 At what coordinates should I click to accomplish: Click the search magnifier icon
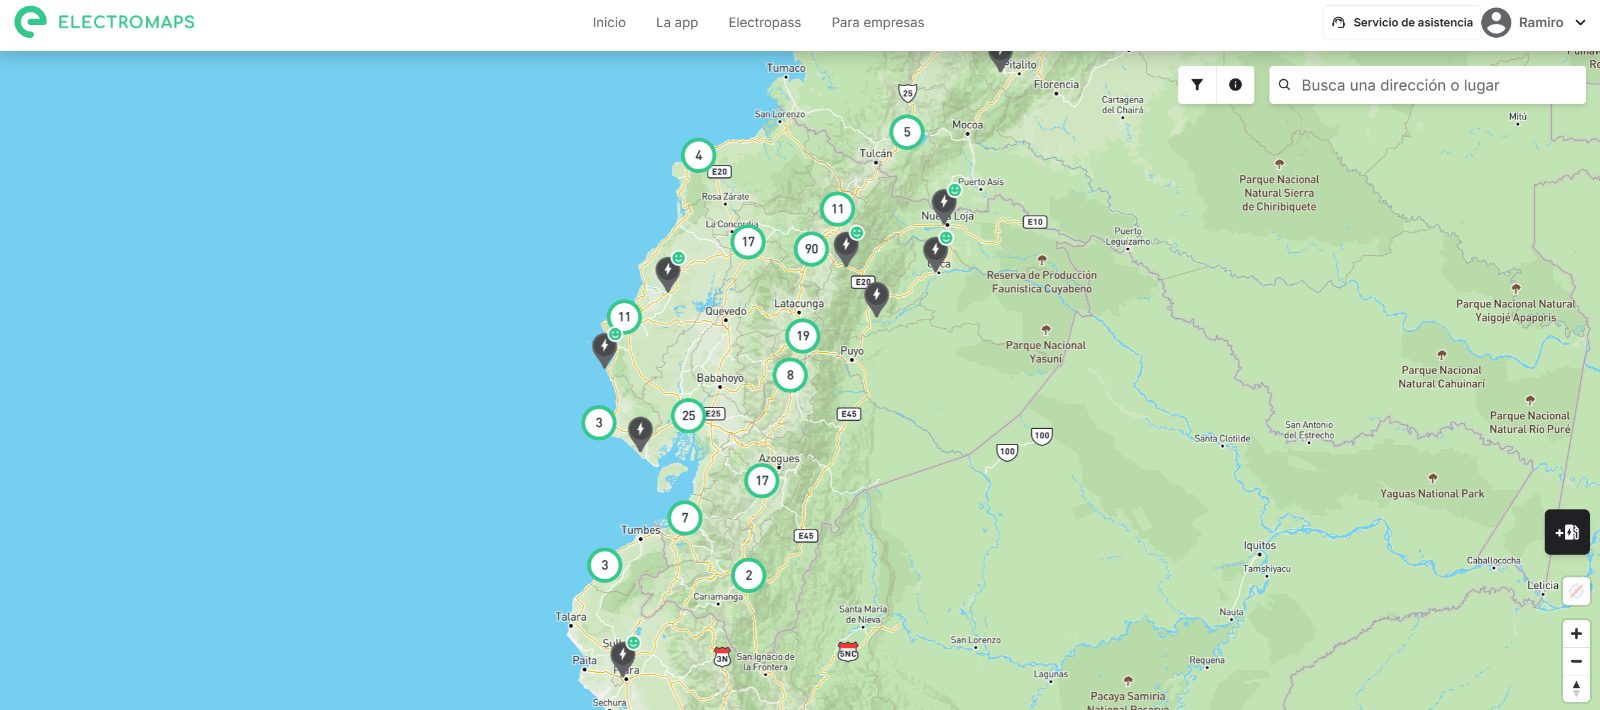point(1285,85)
